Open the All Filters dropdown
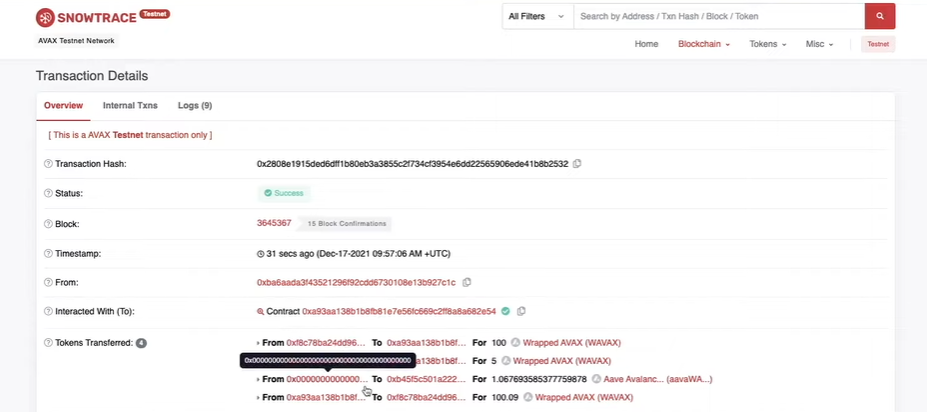 [x=537, y=17]
